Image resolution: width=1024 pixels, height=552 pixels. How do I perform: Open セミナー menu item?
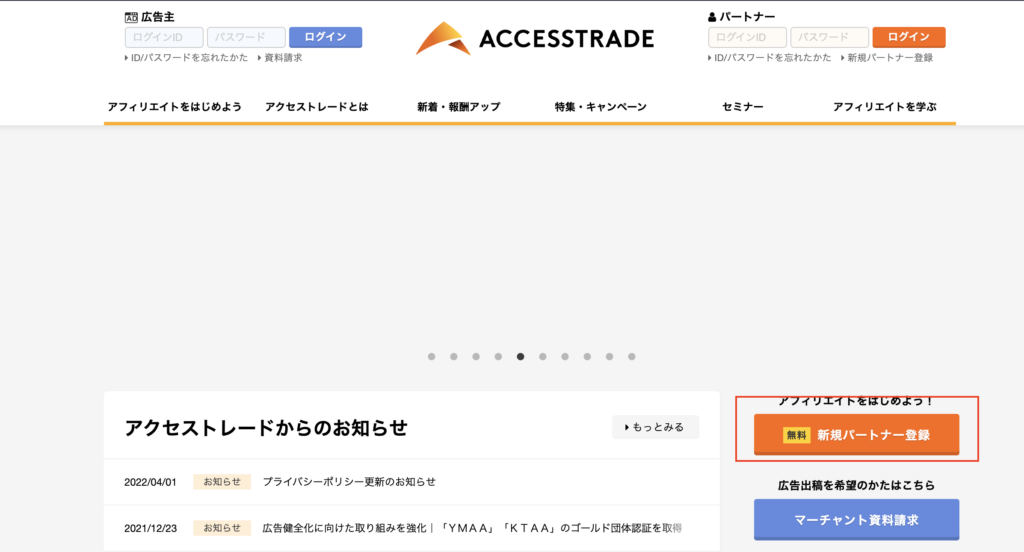click(x=743, y=106)
